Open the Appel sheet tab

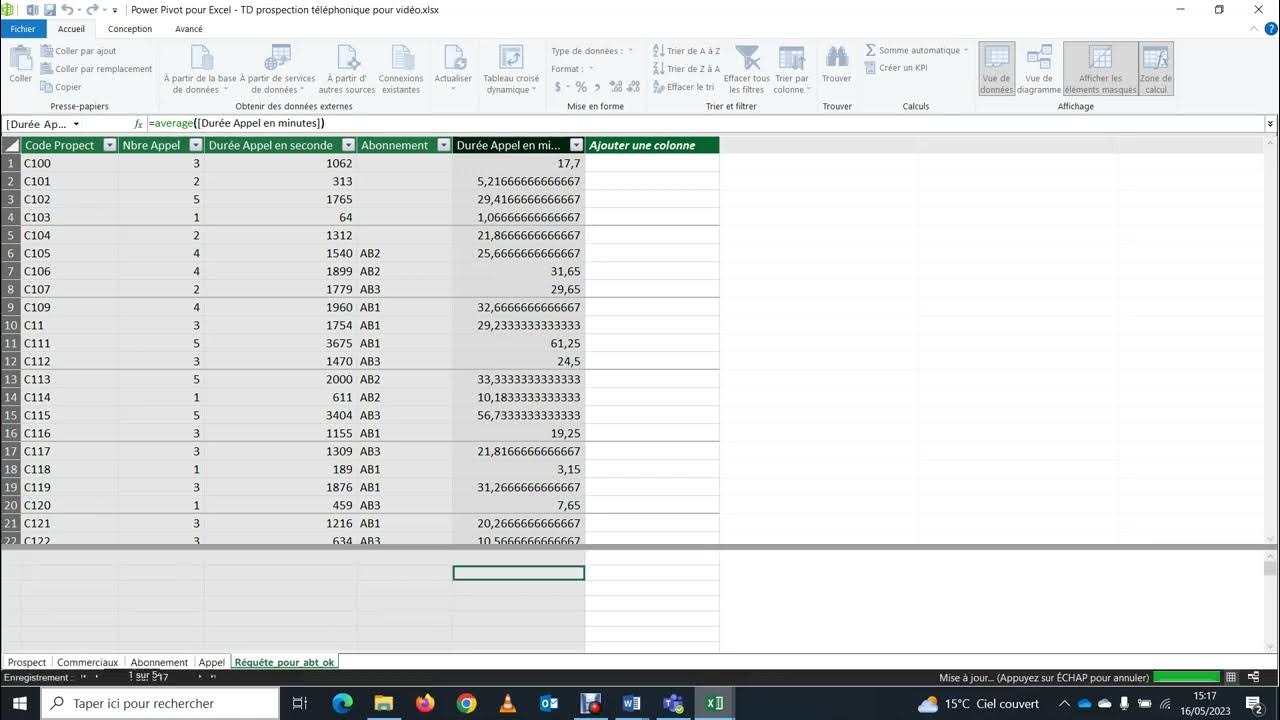click(x=211, y=662)
